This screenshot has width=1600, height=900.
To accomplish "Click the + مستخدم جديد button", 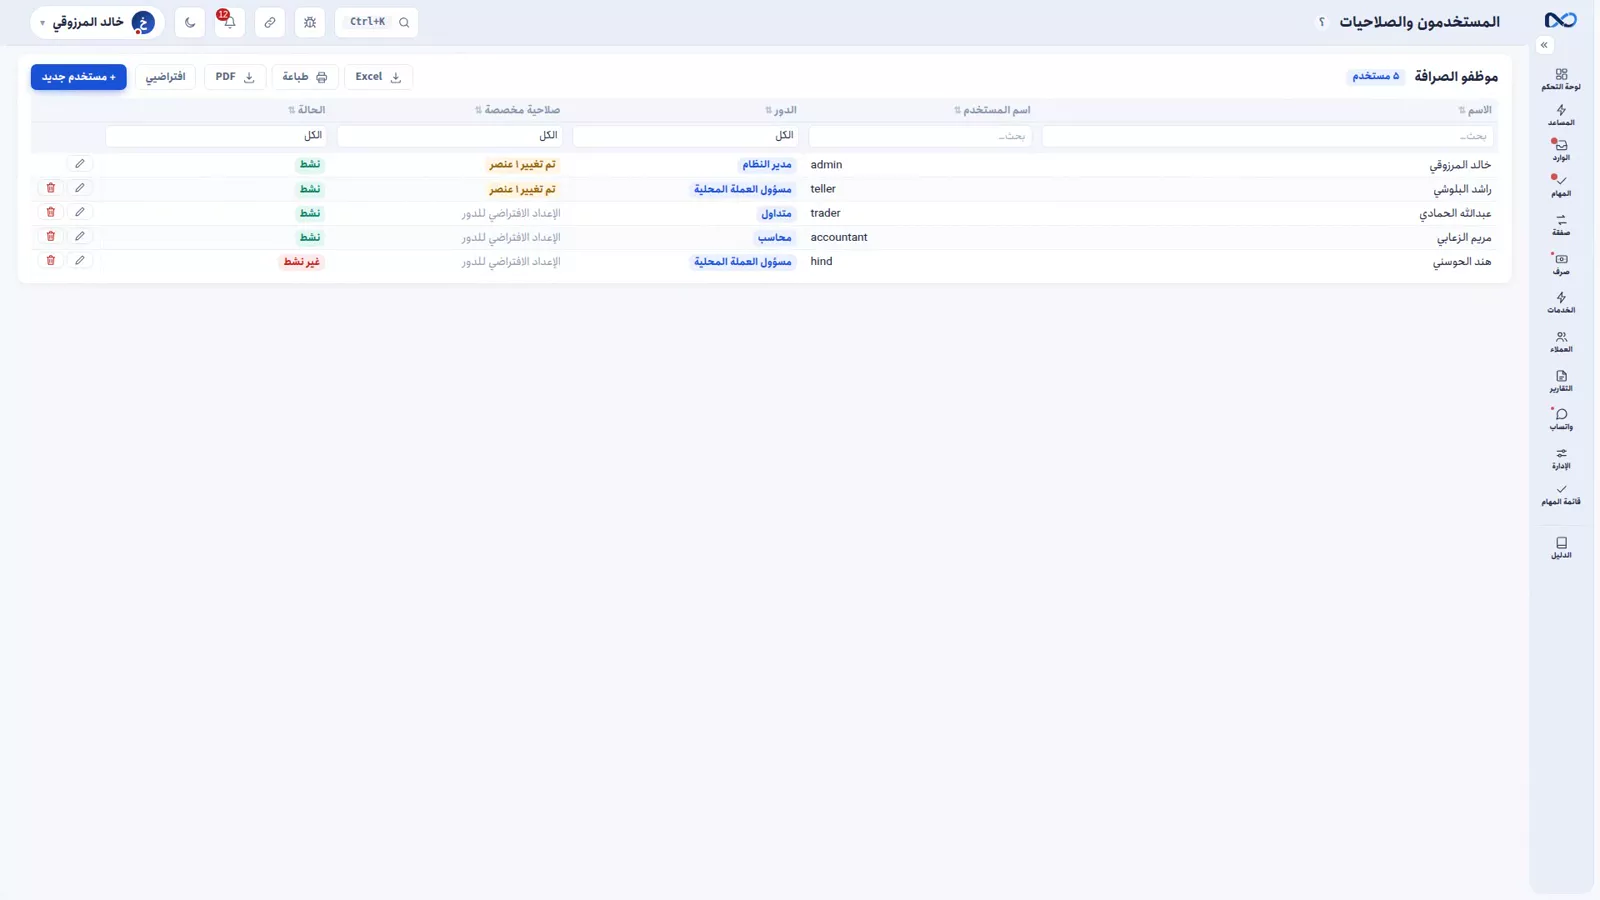I will pyautogui.click(x=79, y=77).
